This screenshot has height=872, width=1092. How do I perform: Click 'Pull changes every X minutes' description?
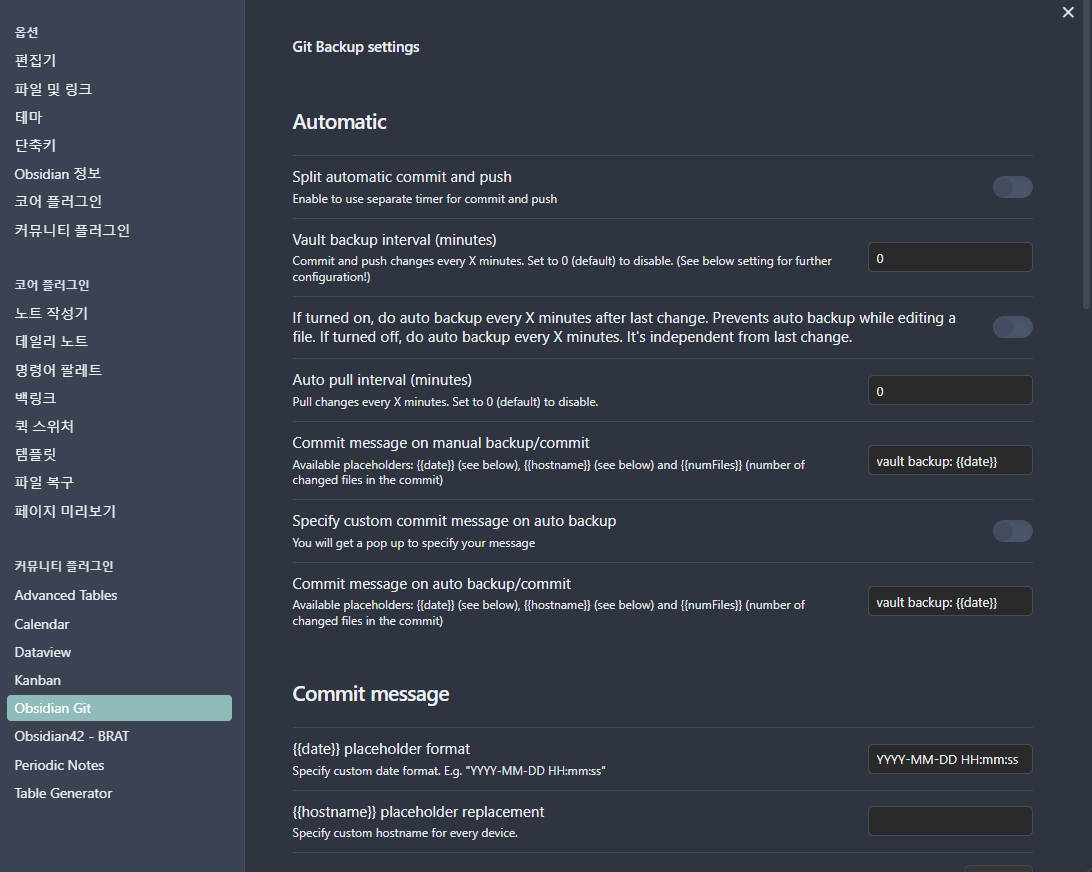445,402
